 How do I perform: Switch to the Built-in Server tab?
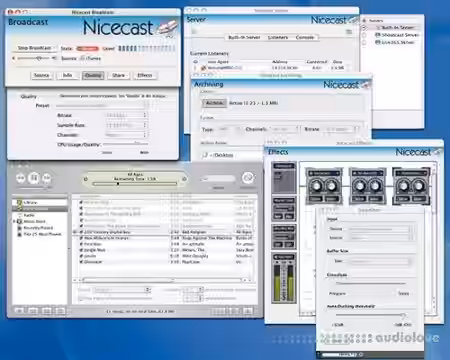(244, 37)
